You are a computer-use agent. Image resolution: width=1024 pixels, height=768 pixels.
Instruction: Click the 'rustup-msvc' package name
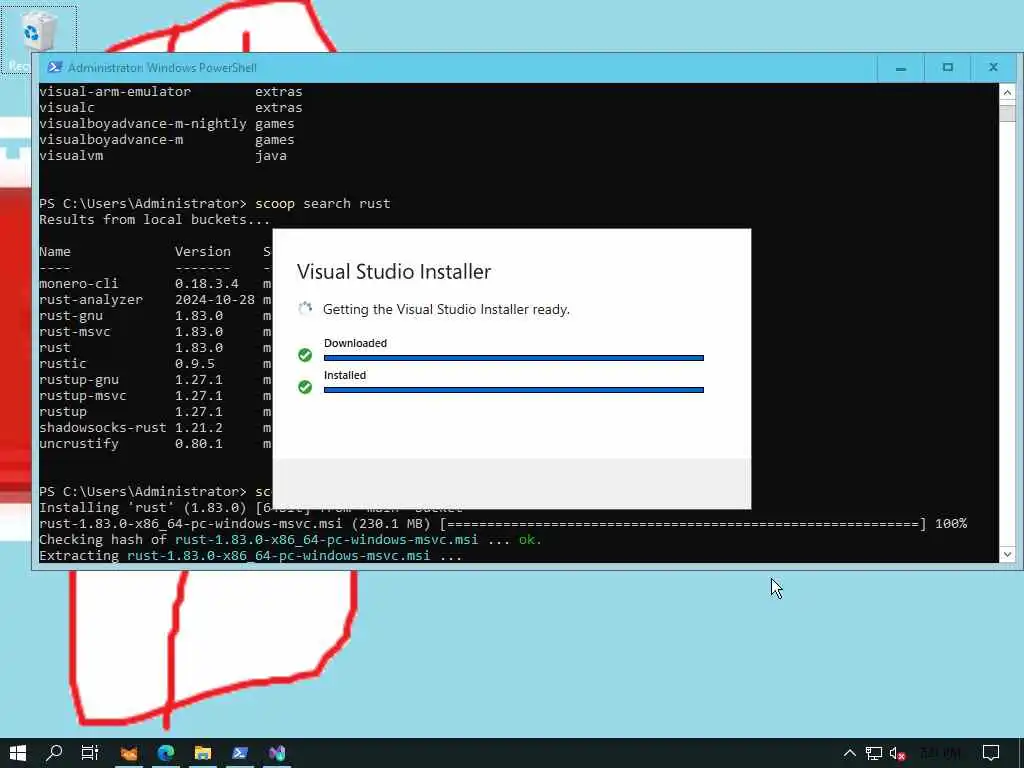(x=83, y=396)
